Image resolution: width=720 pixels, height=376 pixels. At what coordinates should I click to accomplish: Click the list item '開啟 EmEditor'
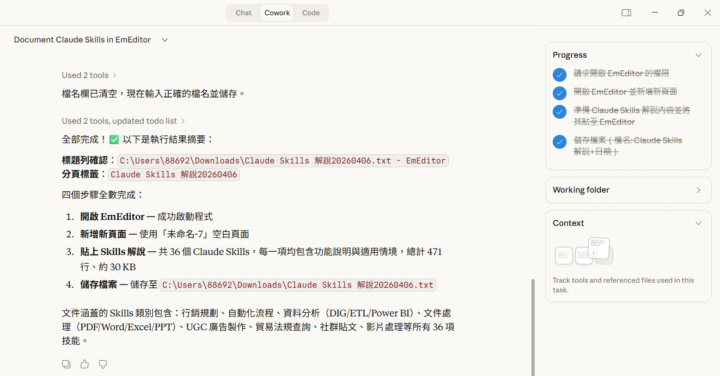click(x=146, y=217)
